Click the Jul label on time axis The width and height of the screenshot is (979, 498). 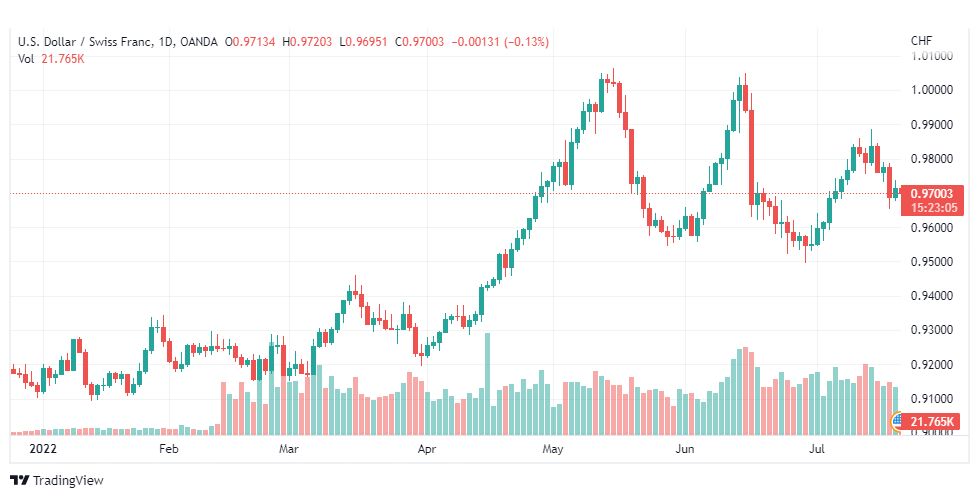point(816,449)
